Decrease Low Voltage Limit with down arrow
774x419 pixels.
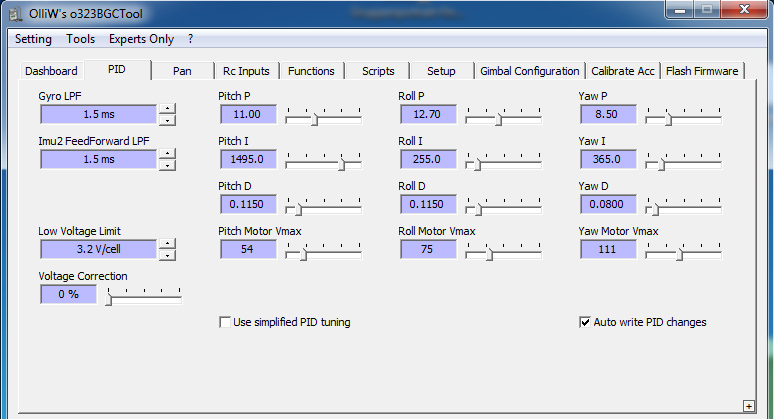168,255
